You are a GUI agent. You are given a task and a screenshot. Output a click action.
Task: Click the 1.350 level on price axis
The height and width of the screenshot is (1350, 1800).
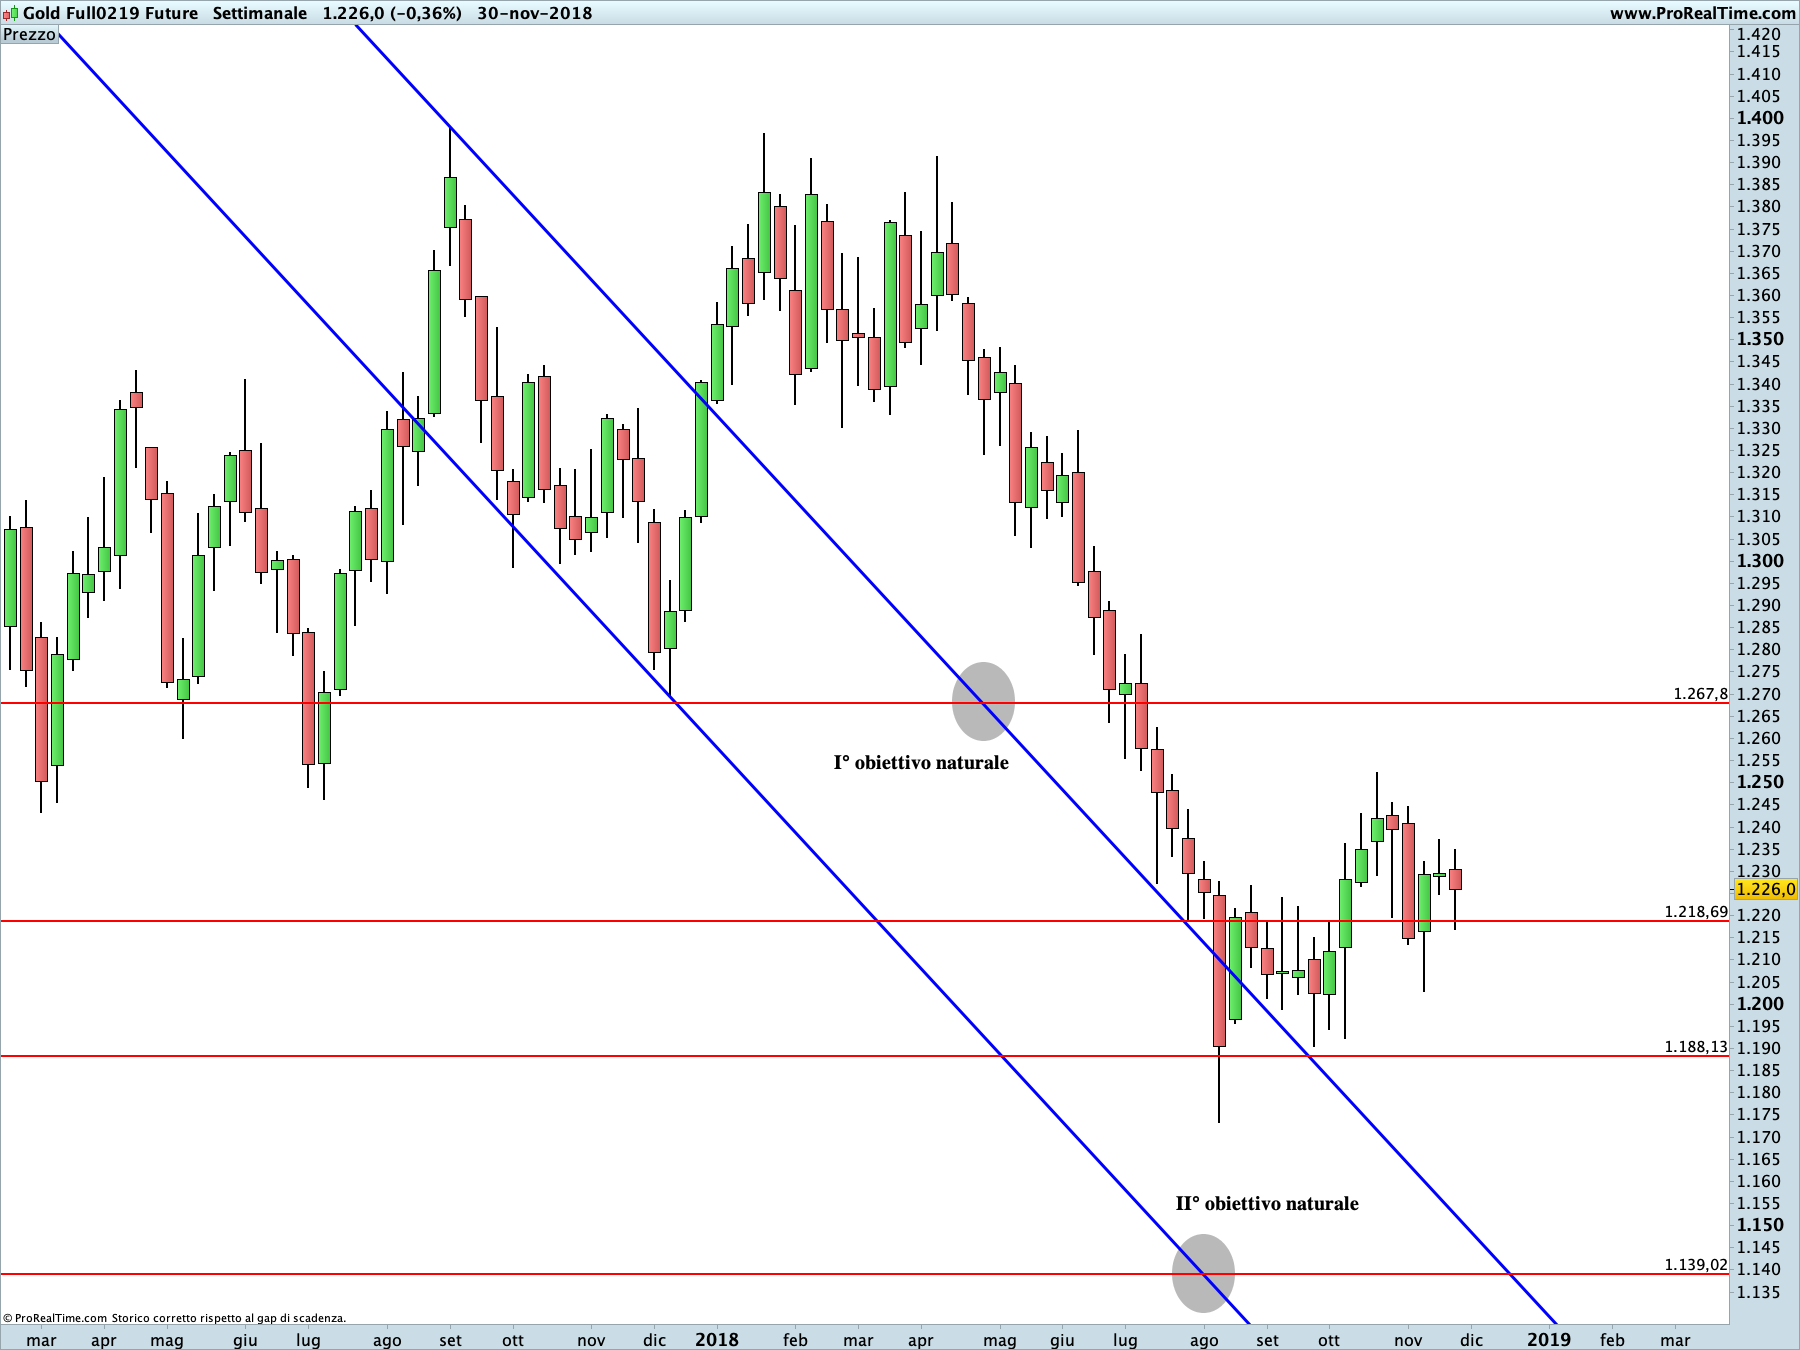point(1760,339)
